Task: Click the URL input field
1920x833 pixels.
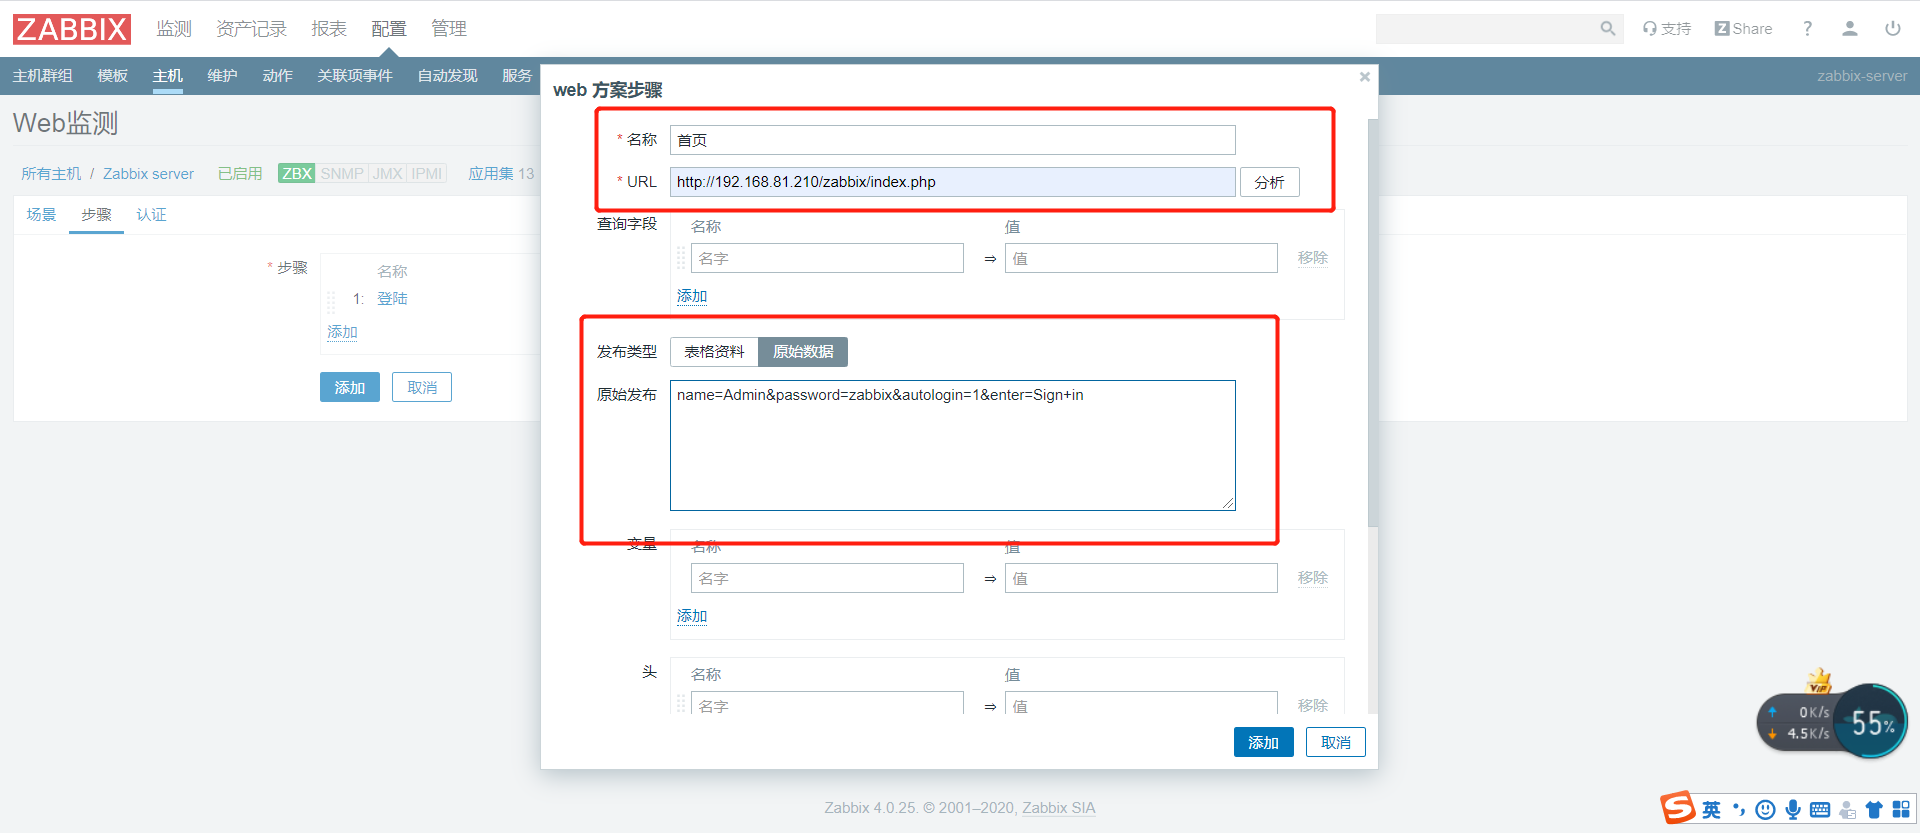Action: (x=953, y=182)
